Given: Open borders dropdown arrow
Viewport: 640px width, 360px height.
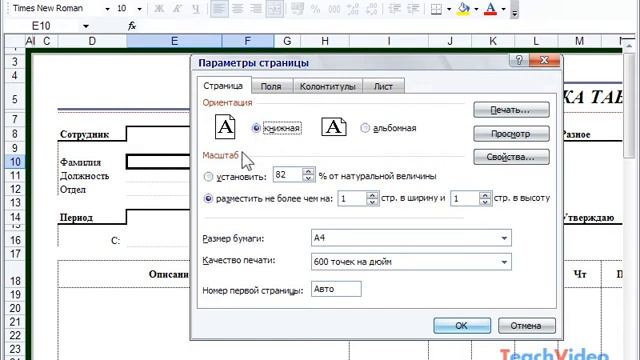Looking at the screenshot, I should pyautogui.click(x=449, y=9).
